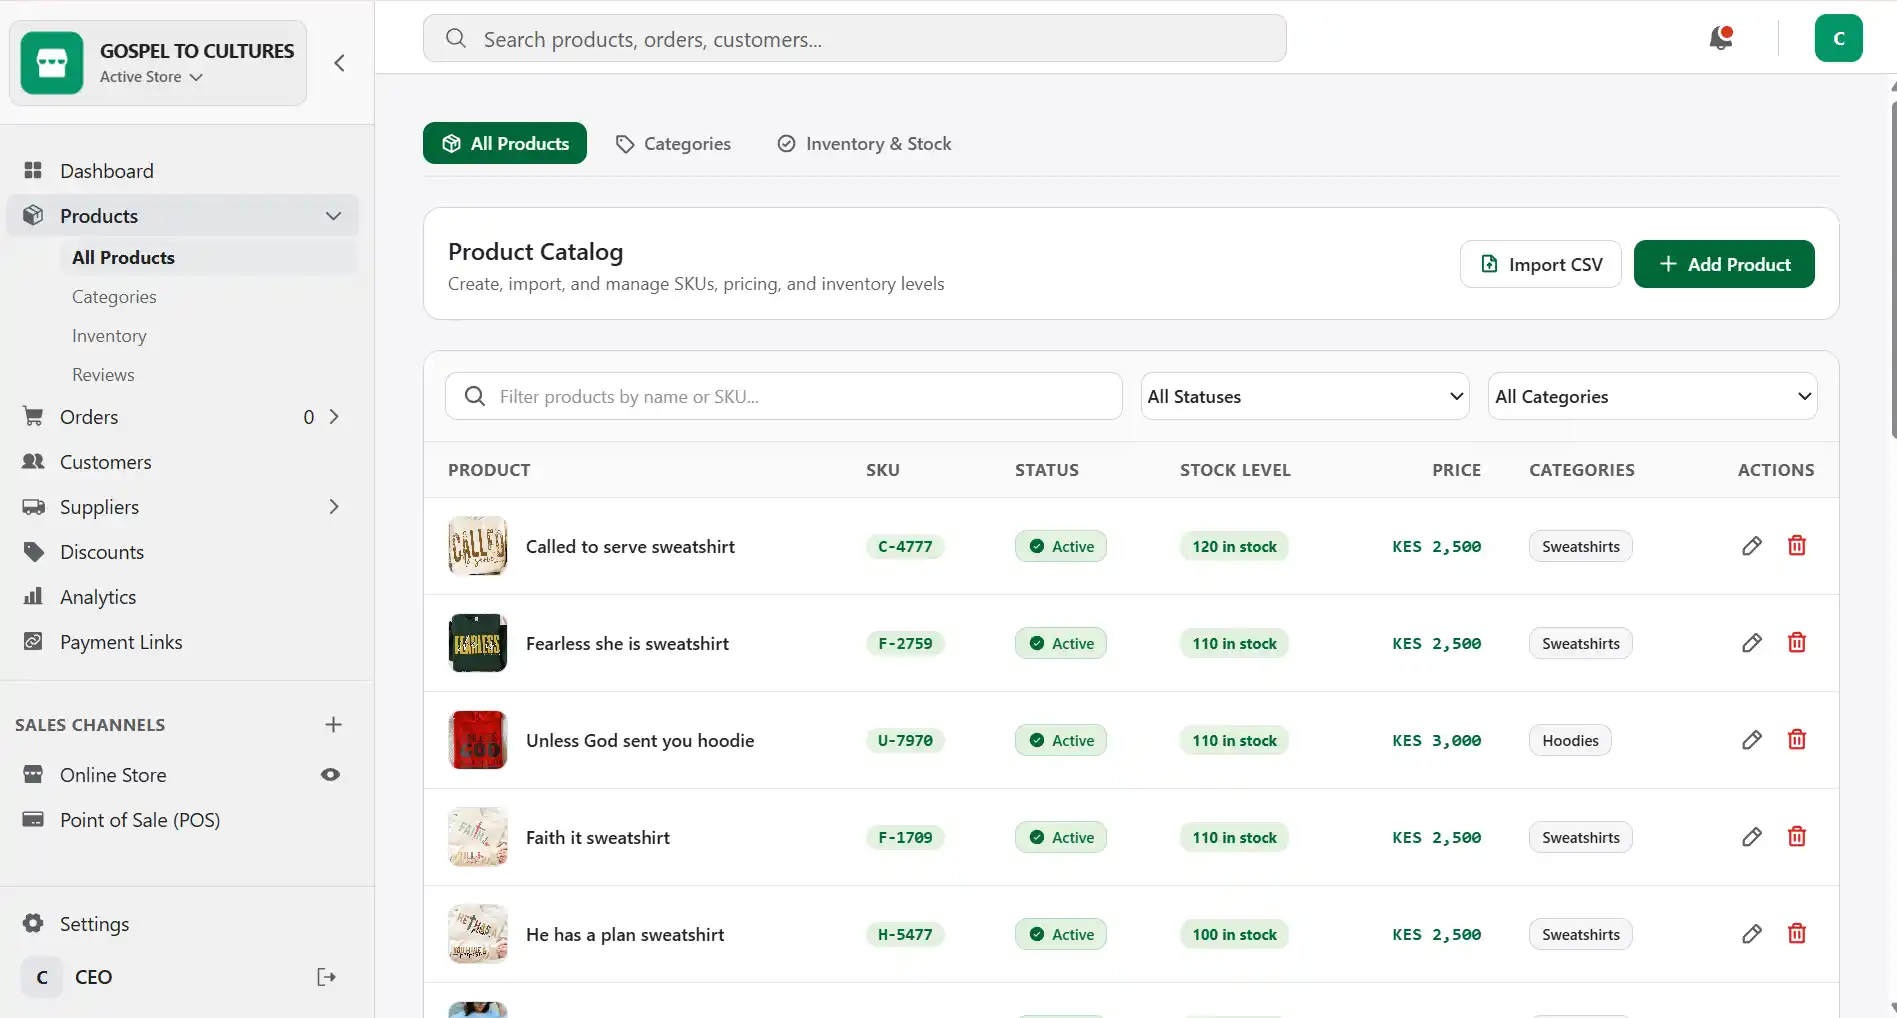Click the main search magnifier icon

click(x=456, y=38)
